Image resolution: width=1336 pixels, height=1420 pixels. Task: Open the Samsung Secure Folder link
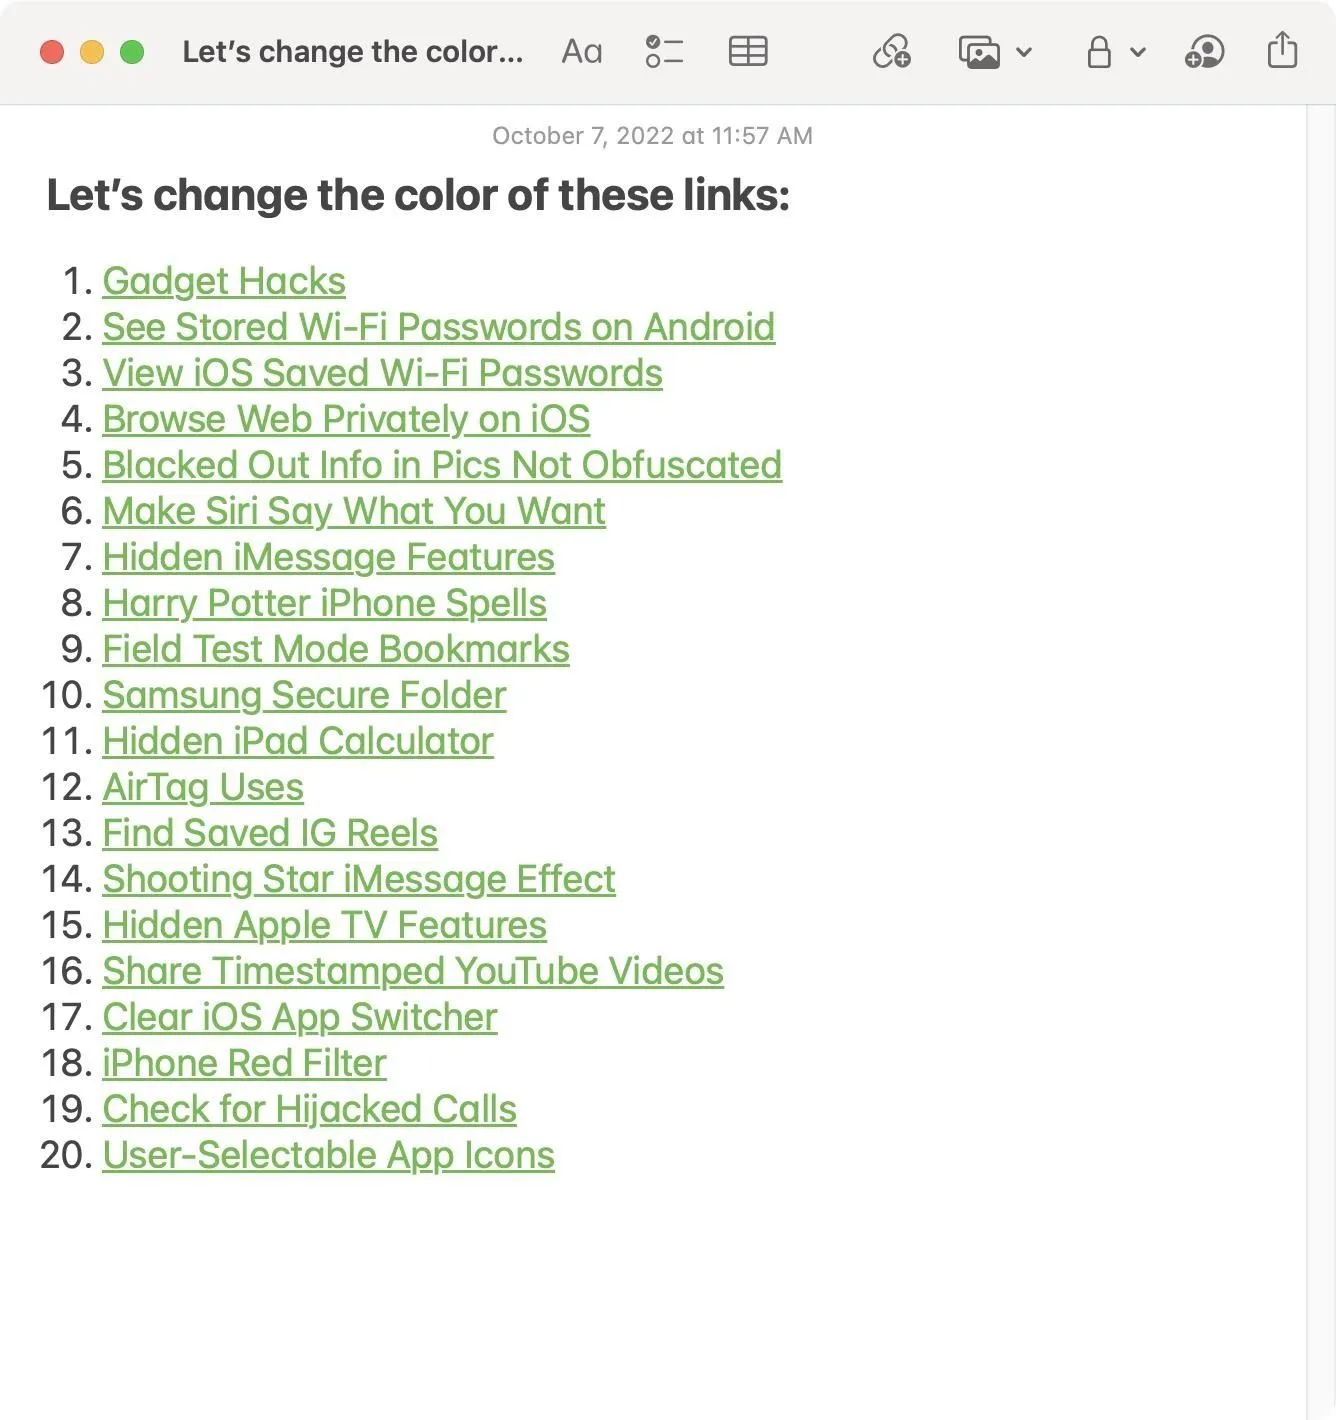pyautogui.click(x=304, y=695)
